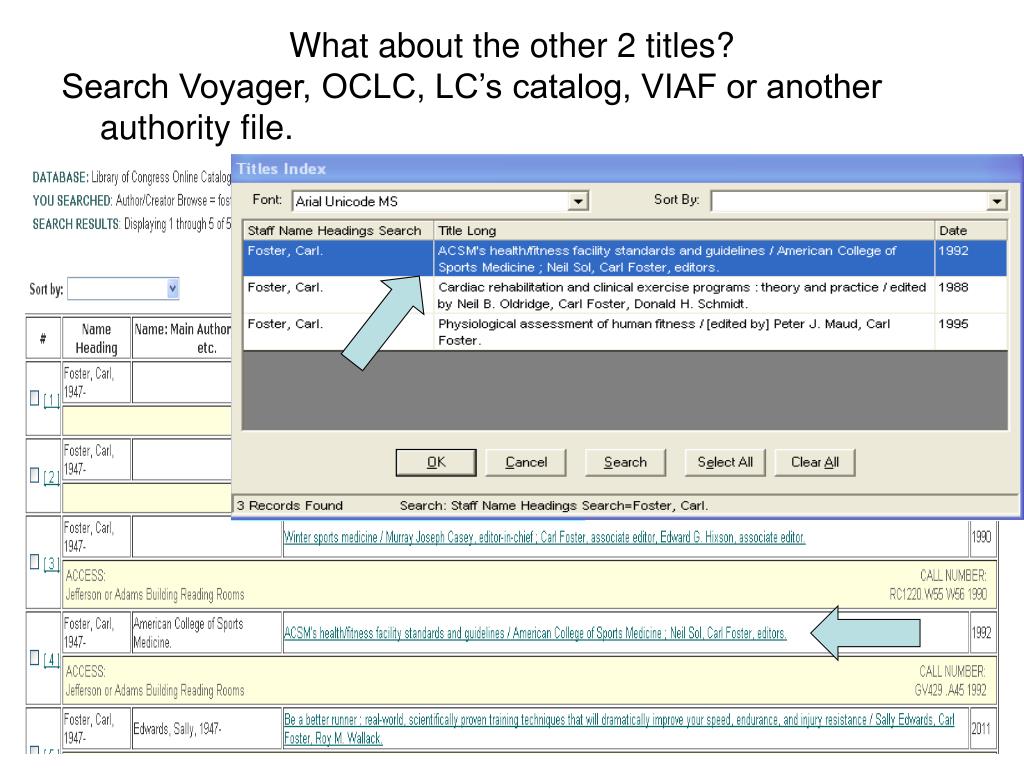This screenshot has width=1024, height=768.
Task: Open the Font dropdown showing Arial Unicode MS
Action: 577,201
